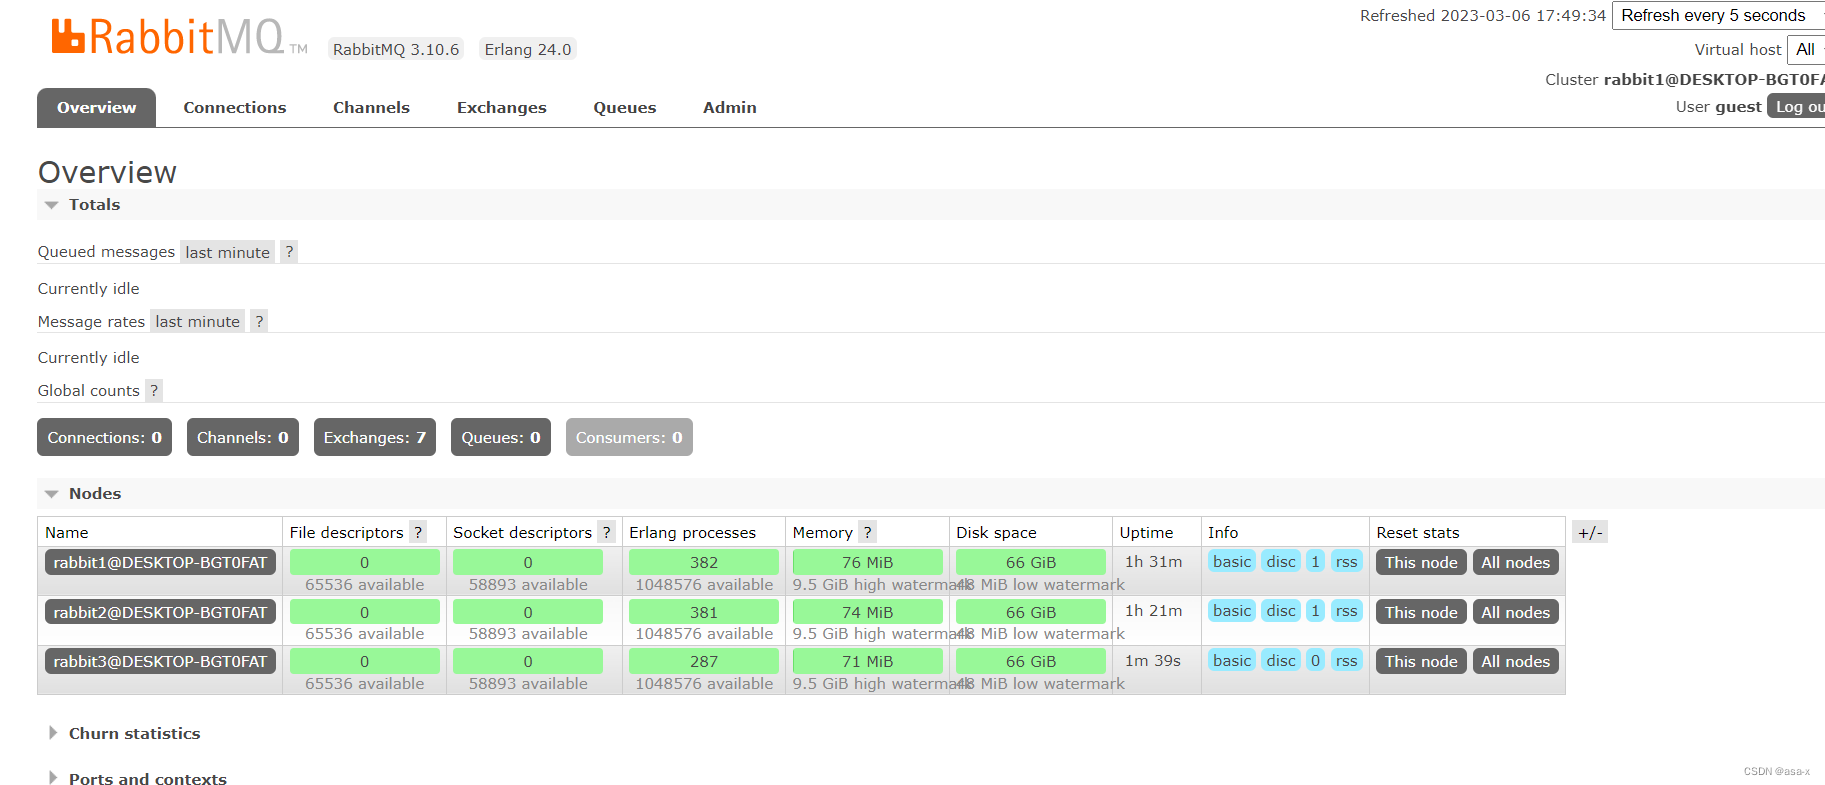Viewport: 1825px width, 785px height.
Task: Click disc tag in rabbit2 row
Action: 1281,610
